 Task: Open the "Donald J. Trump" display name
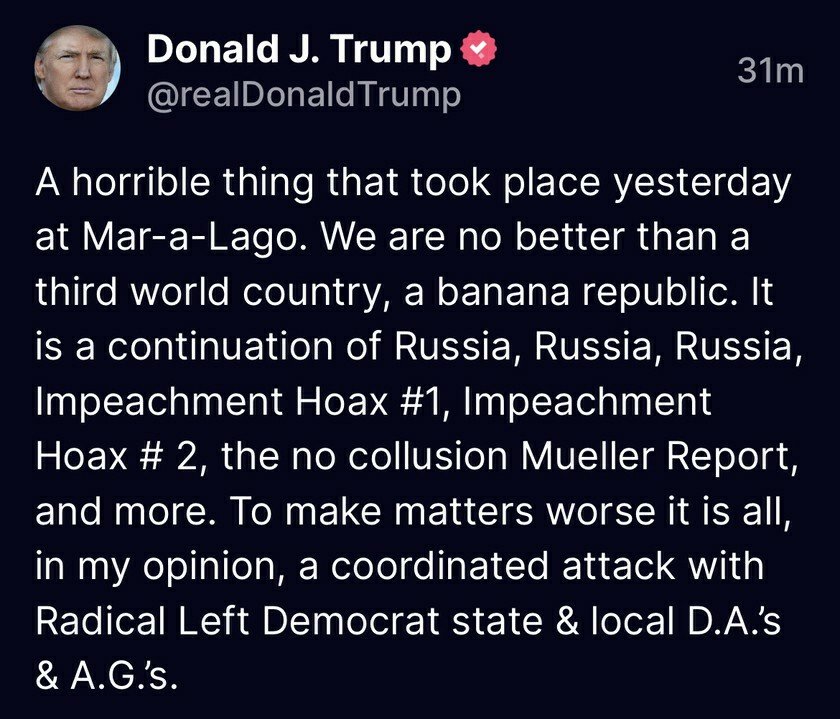tap(300, 50)
